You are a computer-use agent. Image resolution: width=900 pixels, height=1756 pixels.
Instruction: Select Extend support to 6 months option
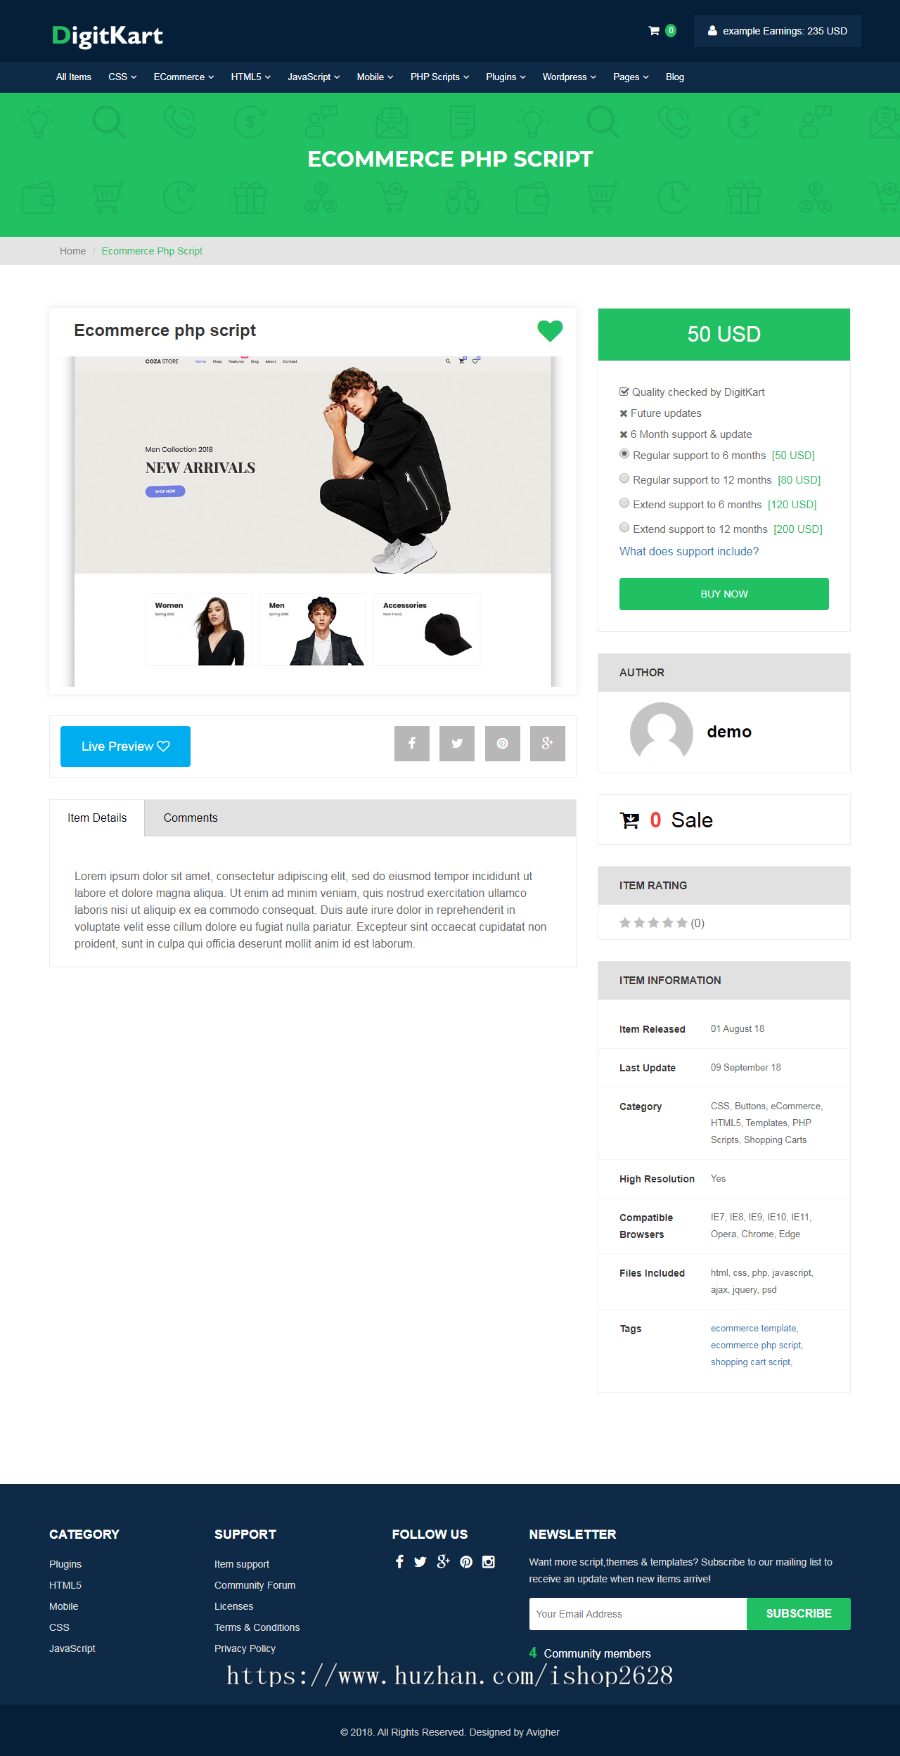pos(624,503)
